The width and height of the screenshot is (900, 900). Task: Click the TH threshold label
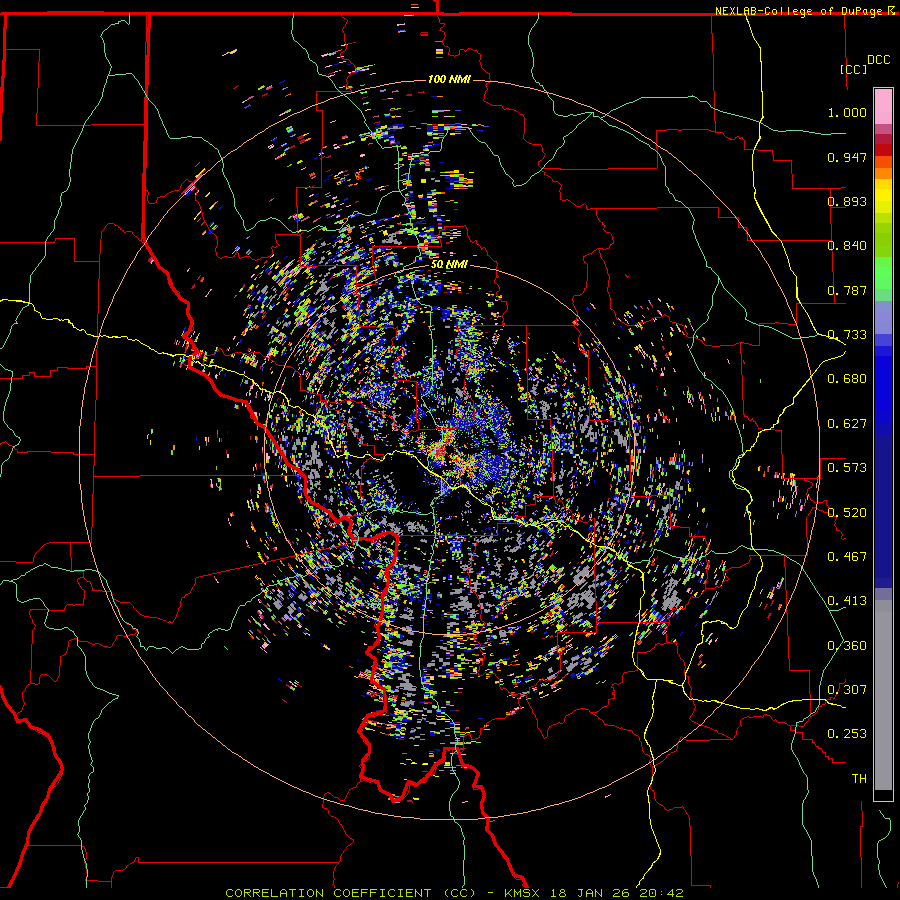859,778
